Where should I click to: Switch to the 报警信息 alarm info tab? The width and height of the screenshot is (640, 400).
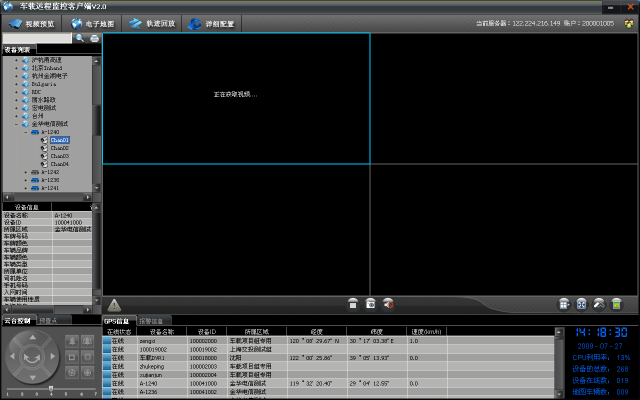point(150,321)
